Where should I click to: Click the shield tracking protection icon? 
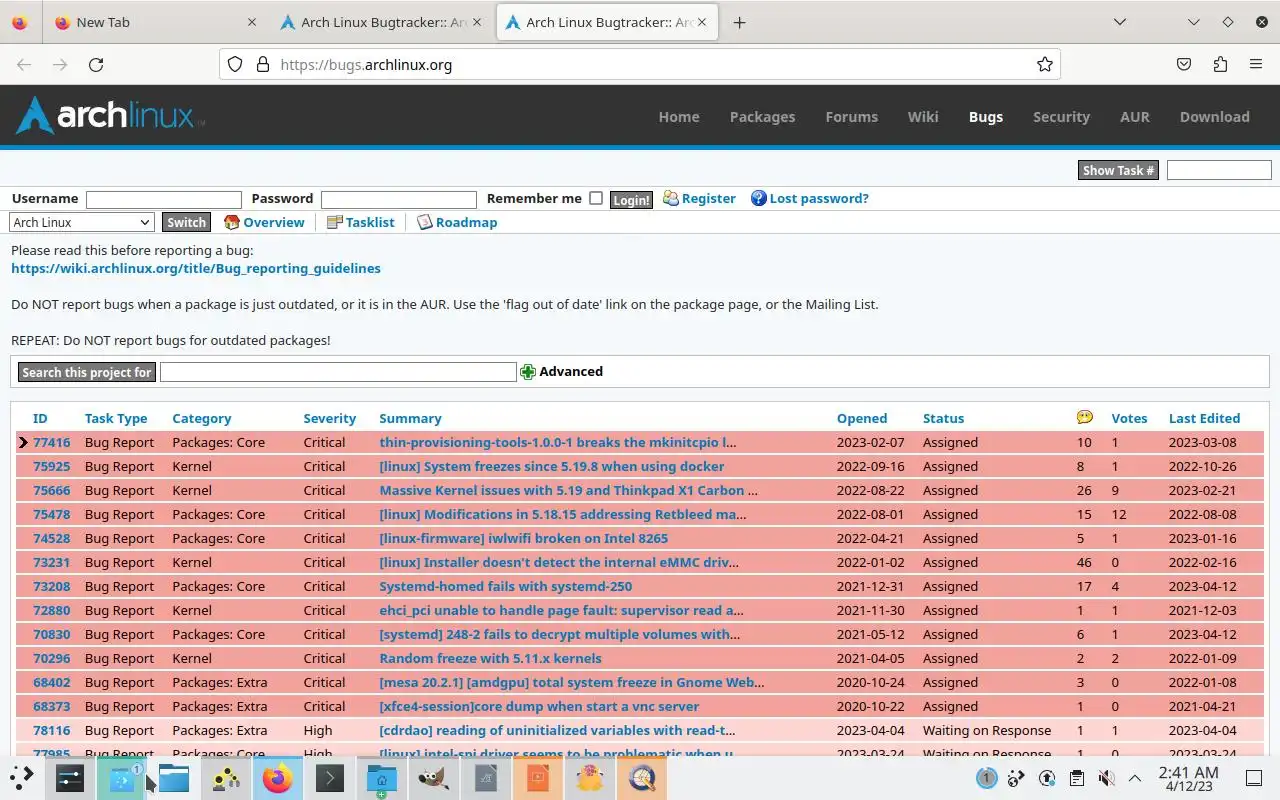pos(235,64)
